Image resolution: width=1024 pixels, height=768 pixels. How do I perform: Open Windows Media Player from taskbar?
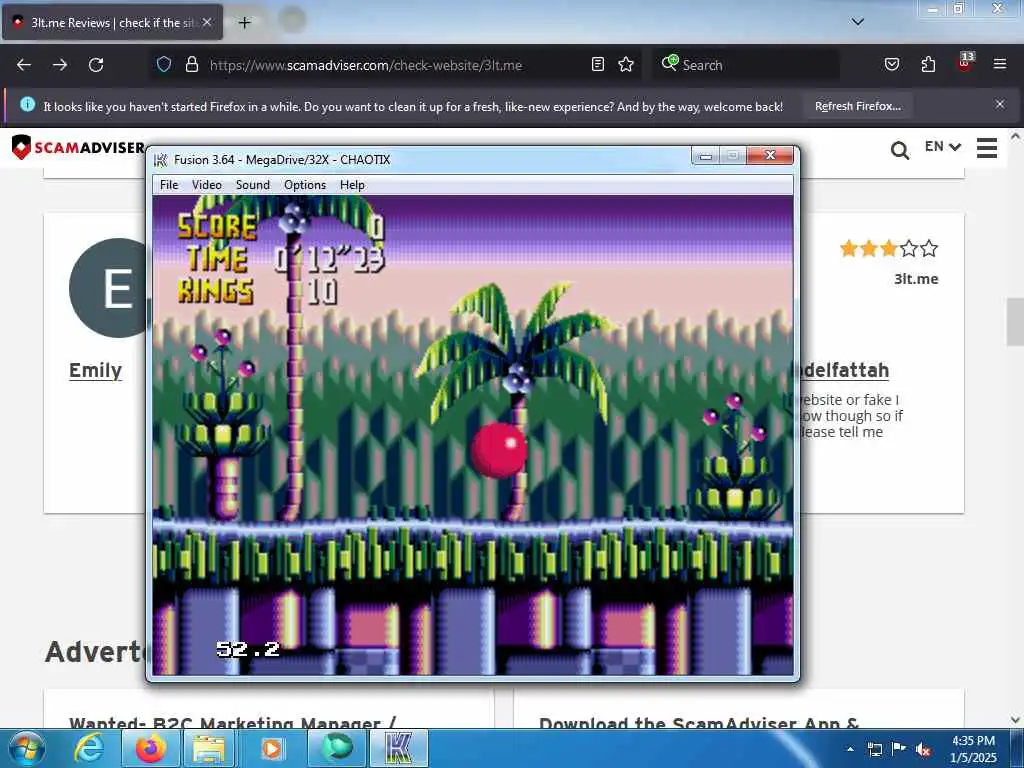pyautogui.click(x=272, y=748)
